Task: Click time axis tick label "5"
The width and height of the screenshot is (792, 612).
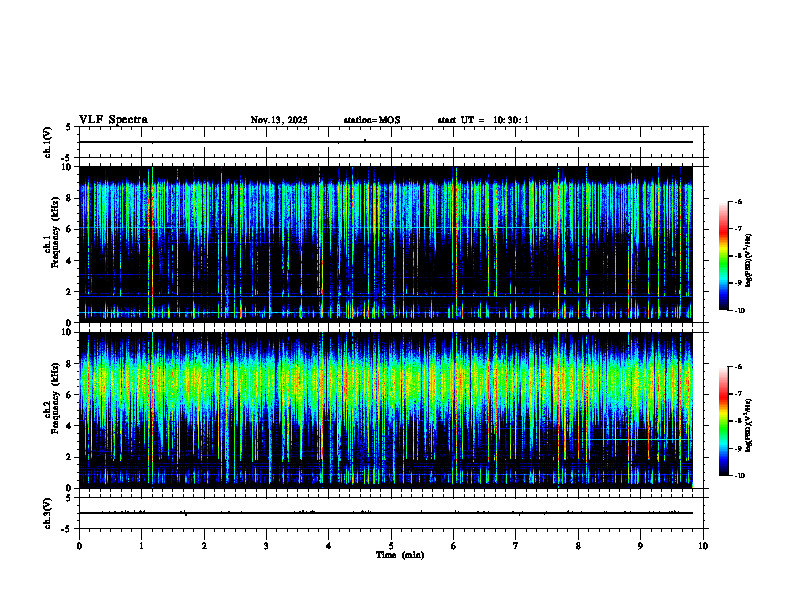Action: click(x=391, y=546)
